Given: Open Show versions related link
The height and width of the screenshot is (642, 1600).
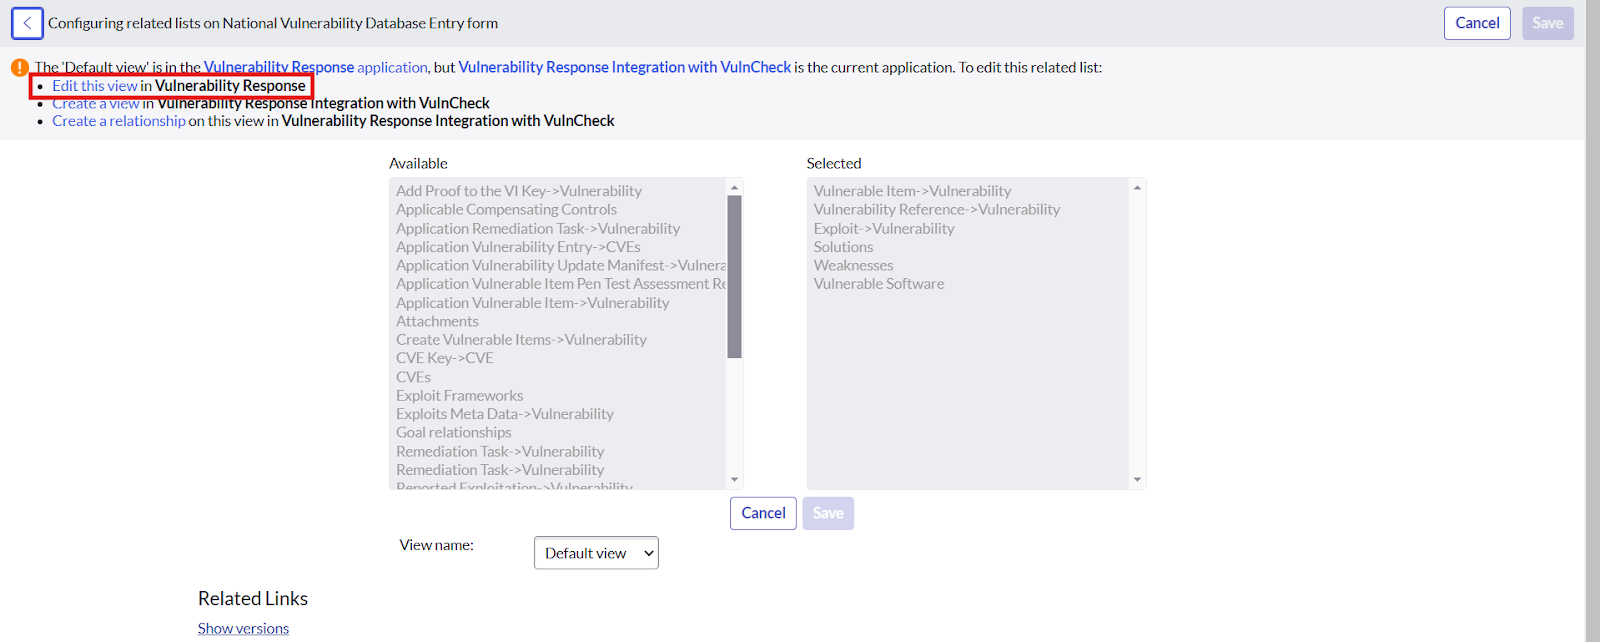Looking at the screenshot, I should pos(243,628).
